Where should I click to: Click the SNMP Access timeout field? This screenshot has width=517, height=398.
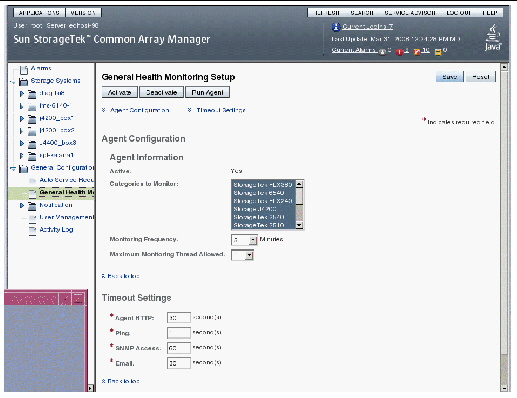179,348
